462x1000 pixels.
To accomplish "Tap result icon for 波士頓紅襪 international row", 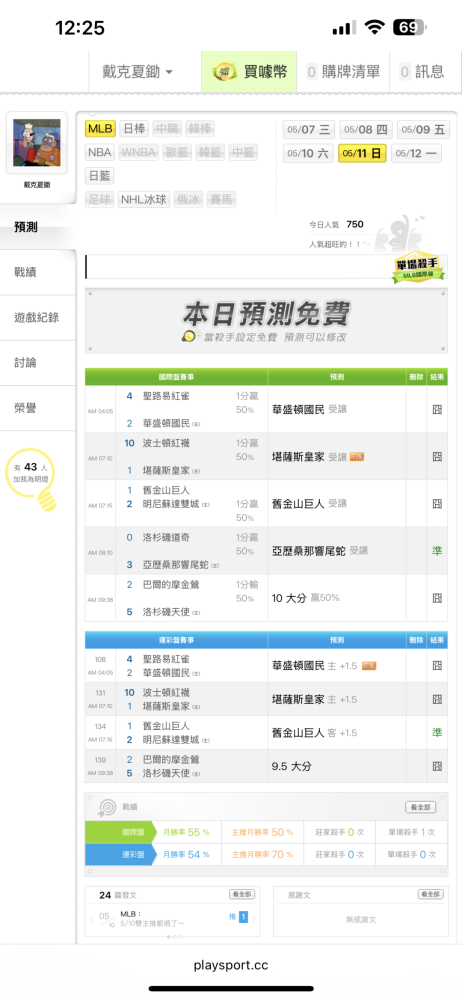I will pos(437,457).
